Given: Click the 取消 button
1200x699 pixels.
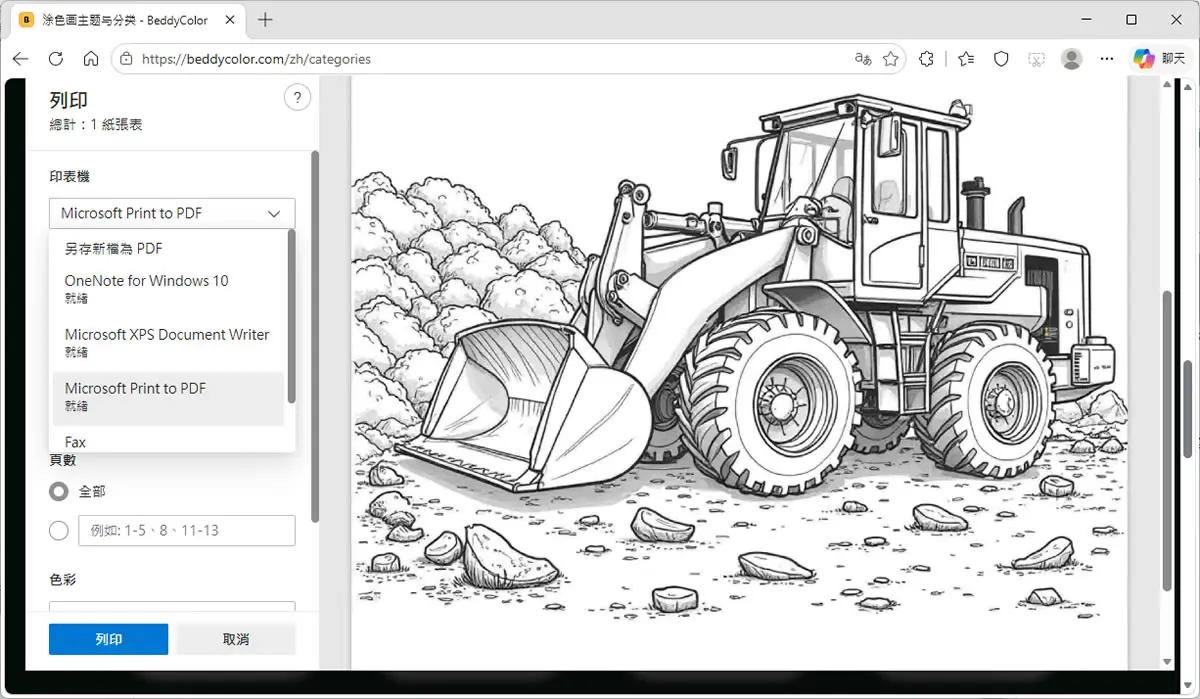Looking at the screenshot, I should click(236, 639).
